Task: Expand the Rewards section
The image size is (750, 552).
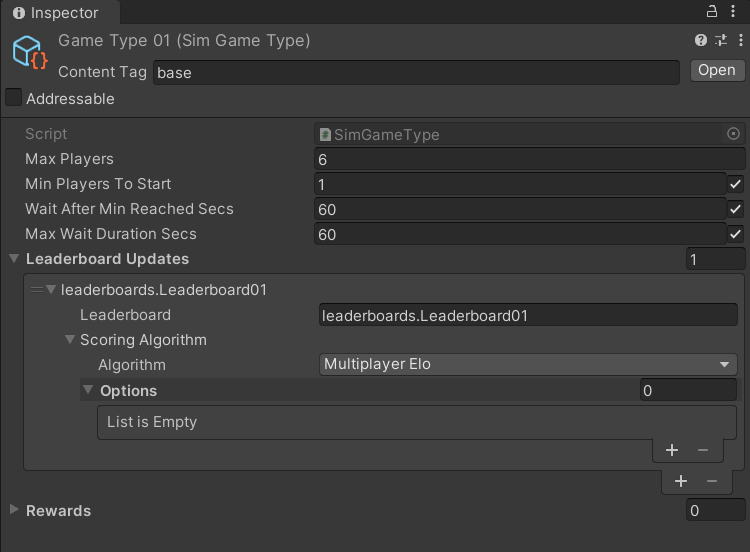Action: [14, 510]
